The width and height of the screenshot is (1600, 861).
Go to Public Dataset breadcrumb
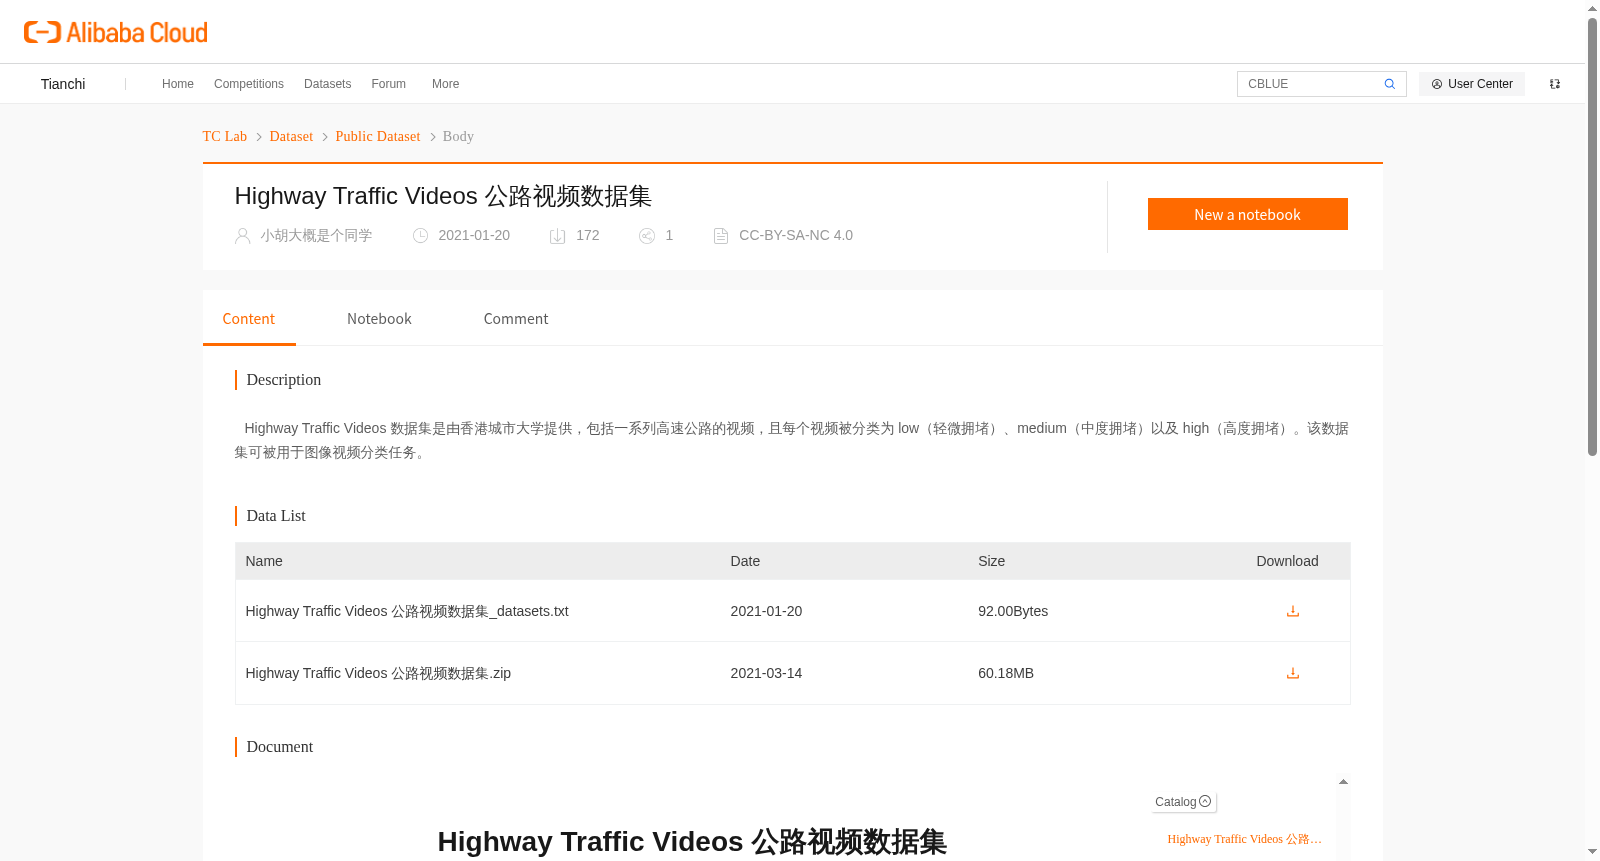point(378,136)
